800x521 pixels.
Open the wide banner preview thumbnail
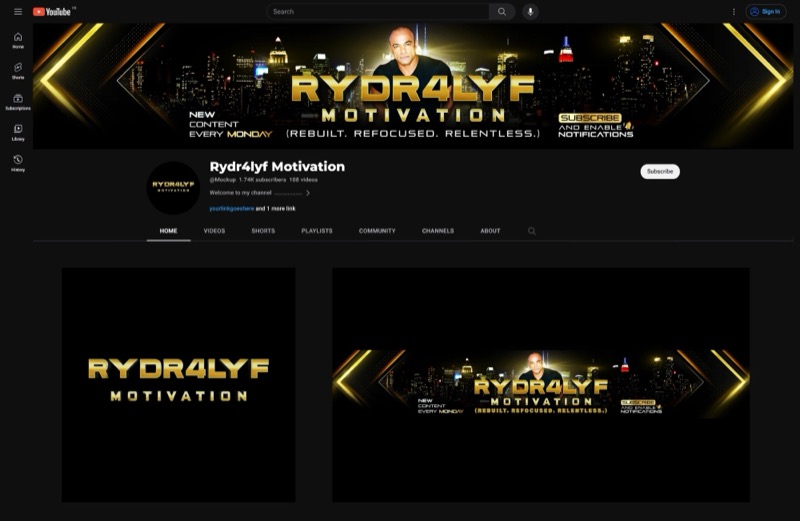(541, 385)
